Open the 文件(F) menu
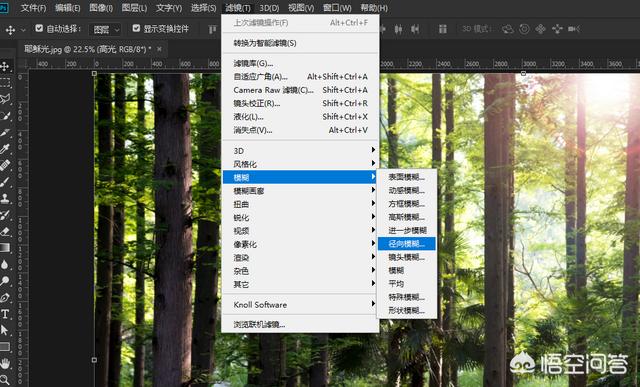The image size is (640, 387). 33,8
